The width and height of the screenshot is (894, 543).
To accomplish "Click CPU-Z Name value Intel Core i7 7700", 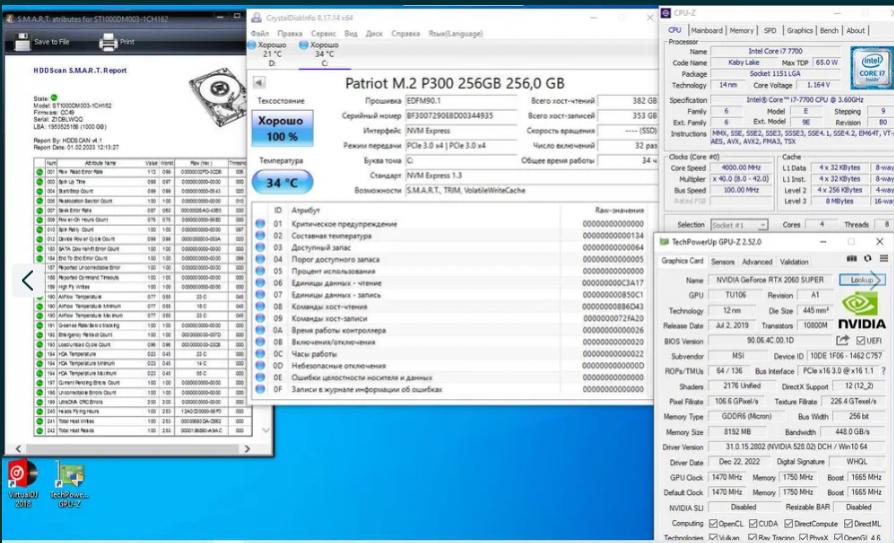I will click(x=775, y=51).
